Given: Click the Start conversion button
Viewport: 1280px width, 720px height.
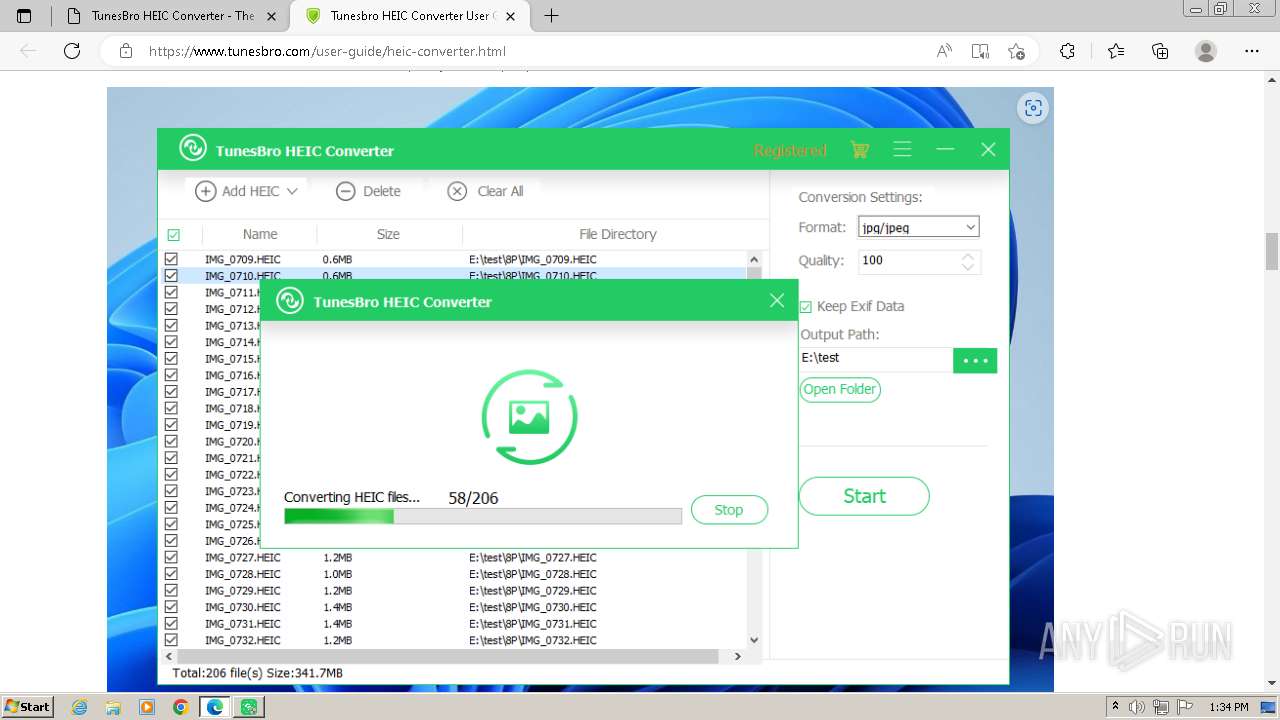Looking at the screenshot, I should tap(864, 496).
